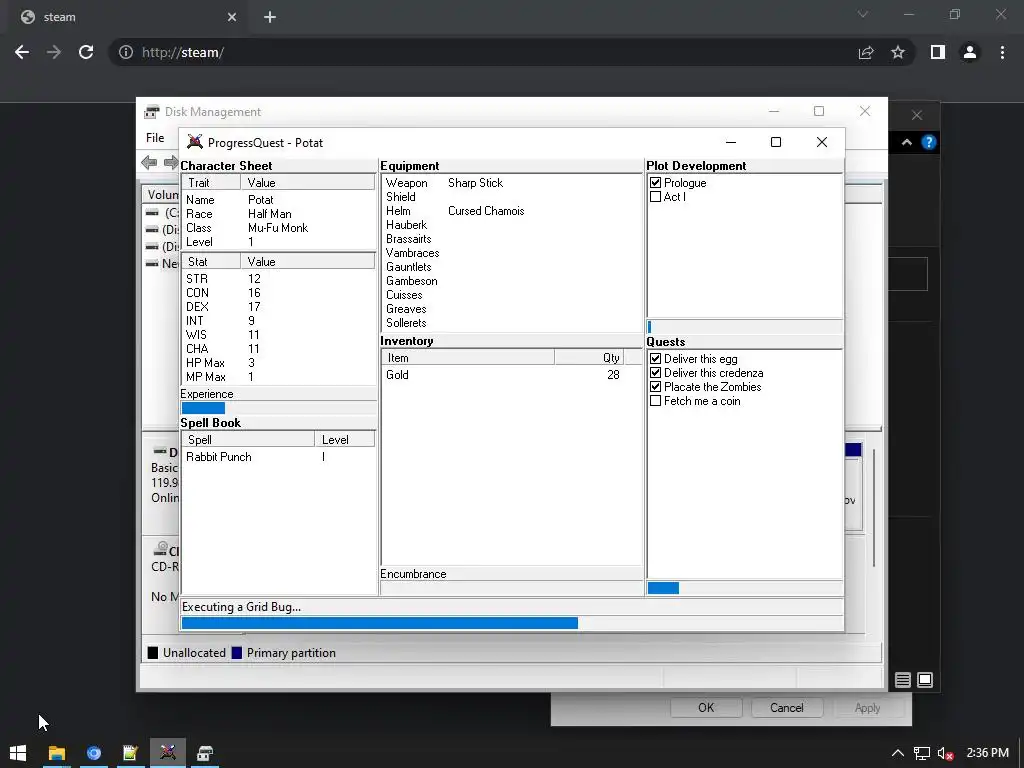1024x768 pixels.
Task: Select the Gold inventory row
Action: (x=512, y=375)
